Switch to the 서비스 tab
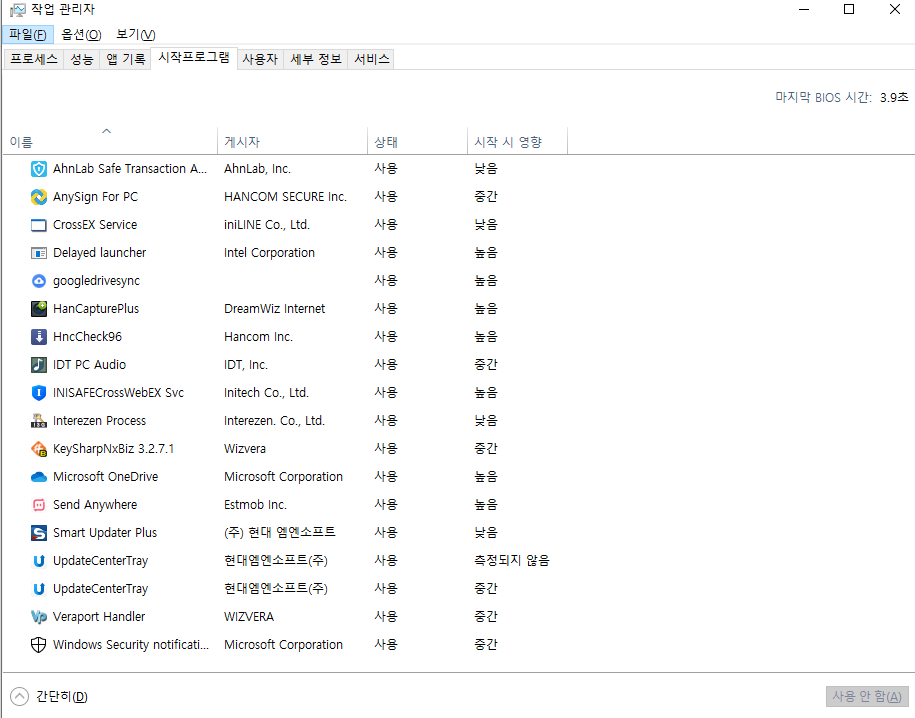The height and width of the screenshot is (718, 915). coord(371,59)
